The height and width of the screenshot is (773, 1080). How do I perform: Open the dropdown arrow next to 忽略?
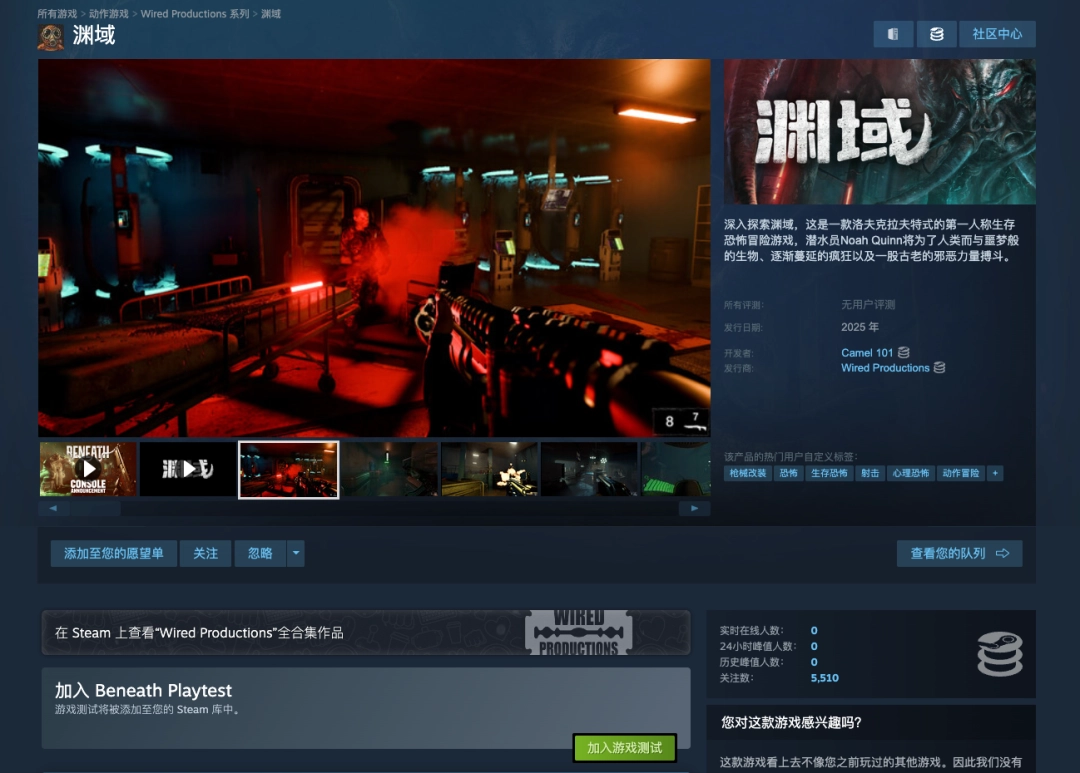296,553
